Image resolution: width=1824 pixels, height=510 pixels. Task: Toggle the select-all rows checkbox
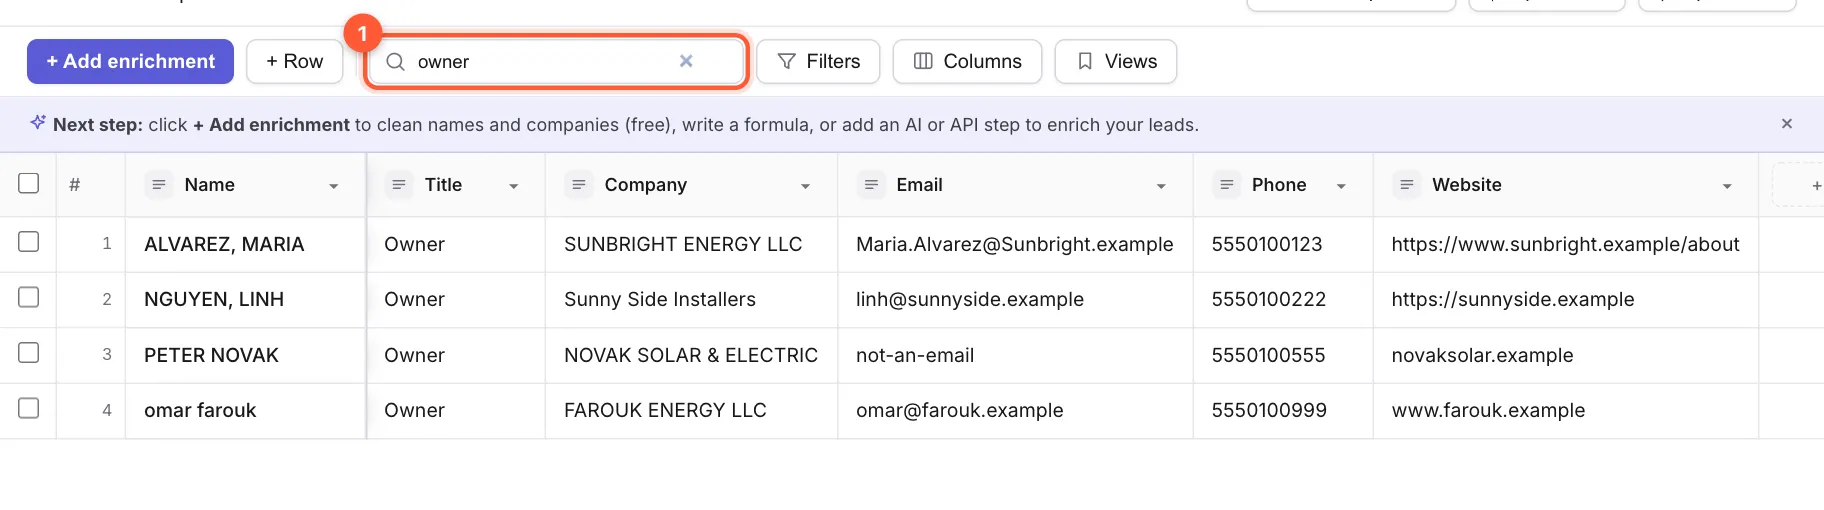pos(29,183)
